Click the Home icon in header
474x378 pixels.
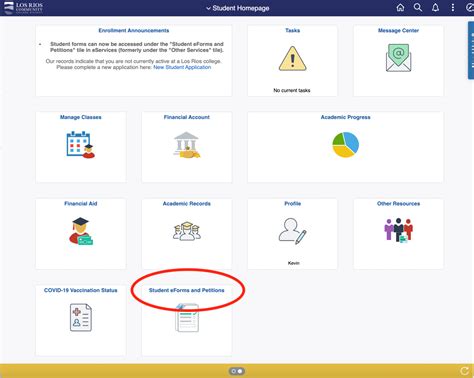click(x=400, y=8)
